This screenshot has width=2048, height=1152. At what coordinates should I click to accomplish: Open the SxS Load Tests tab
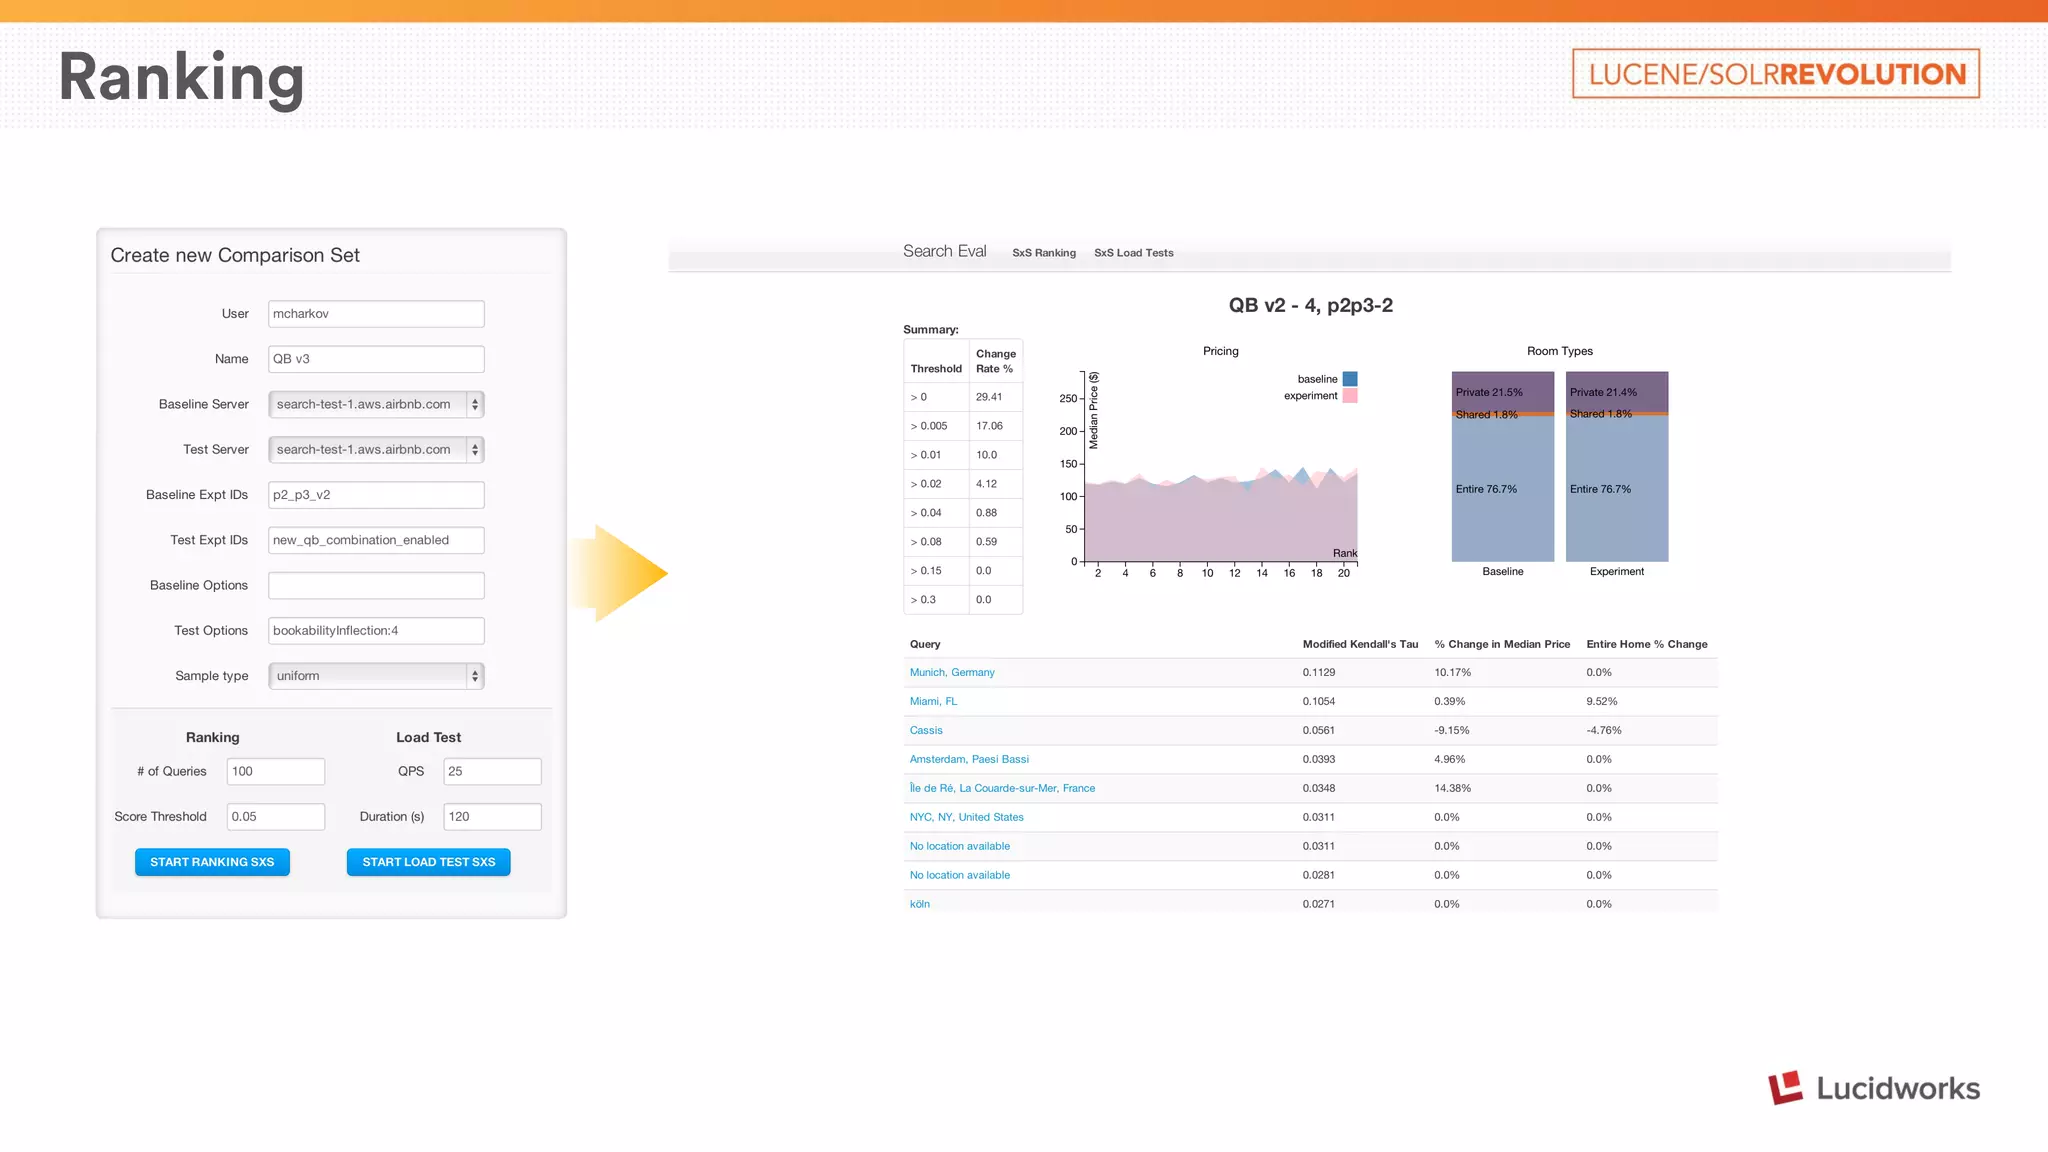[x=1133, y=253]
